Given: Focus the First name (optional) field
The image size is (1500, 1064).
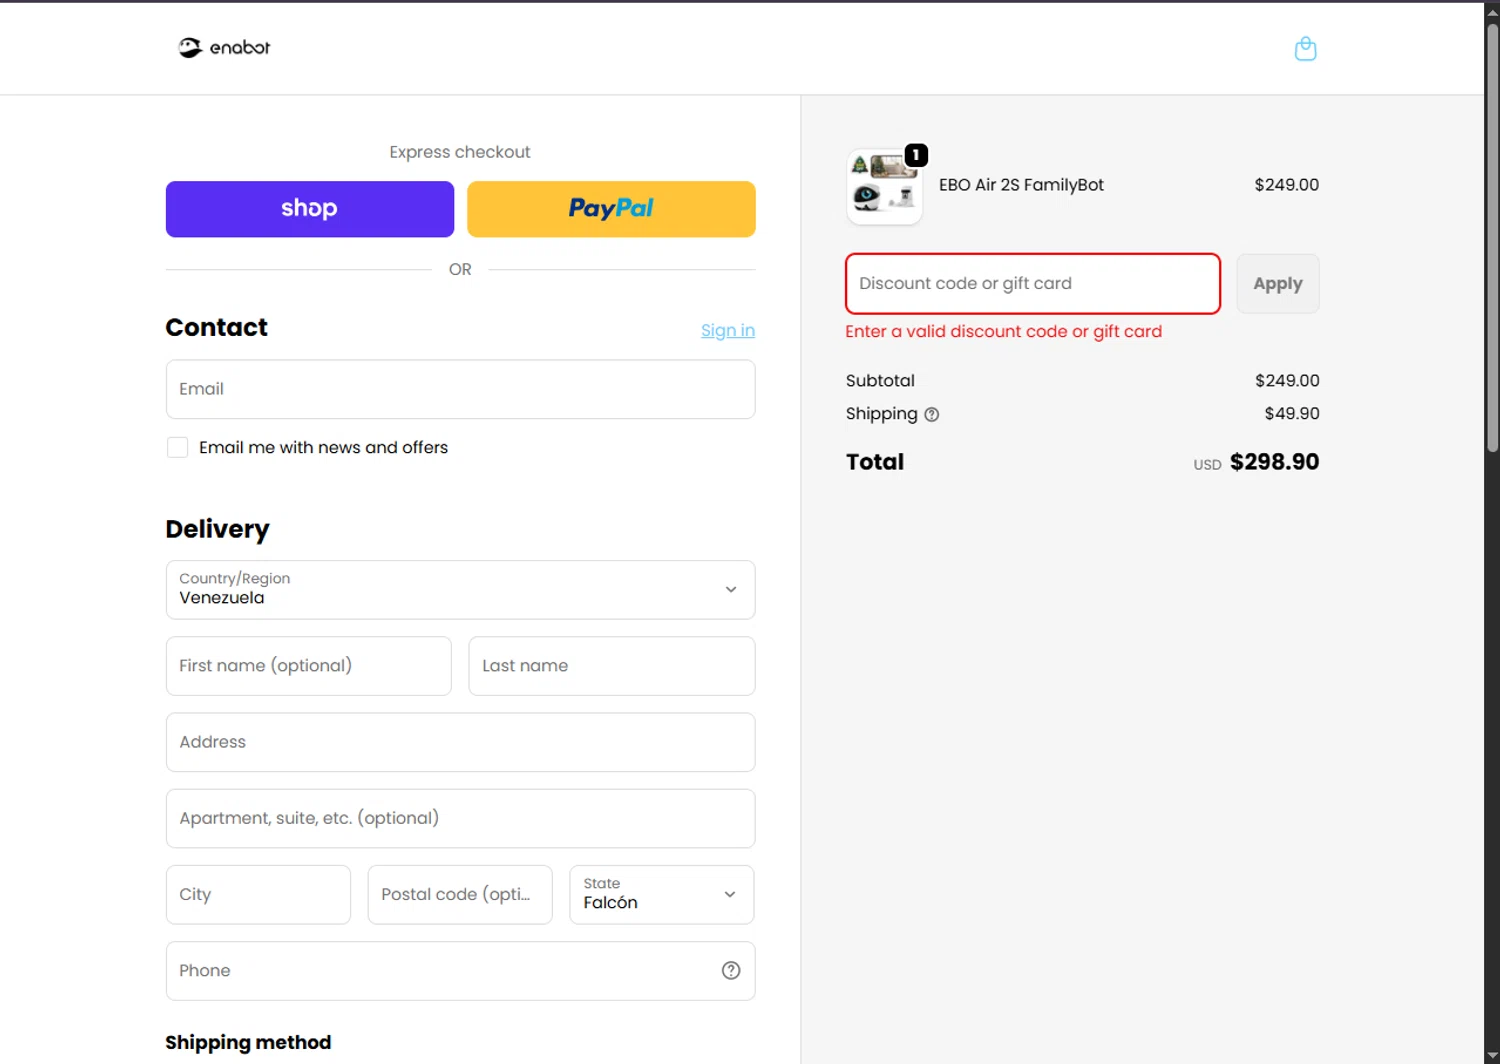Looking at the screenshot, I should [309, 666].
